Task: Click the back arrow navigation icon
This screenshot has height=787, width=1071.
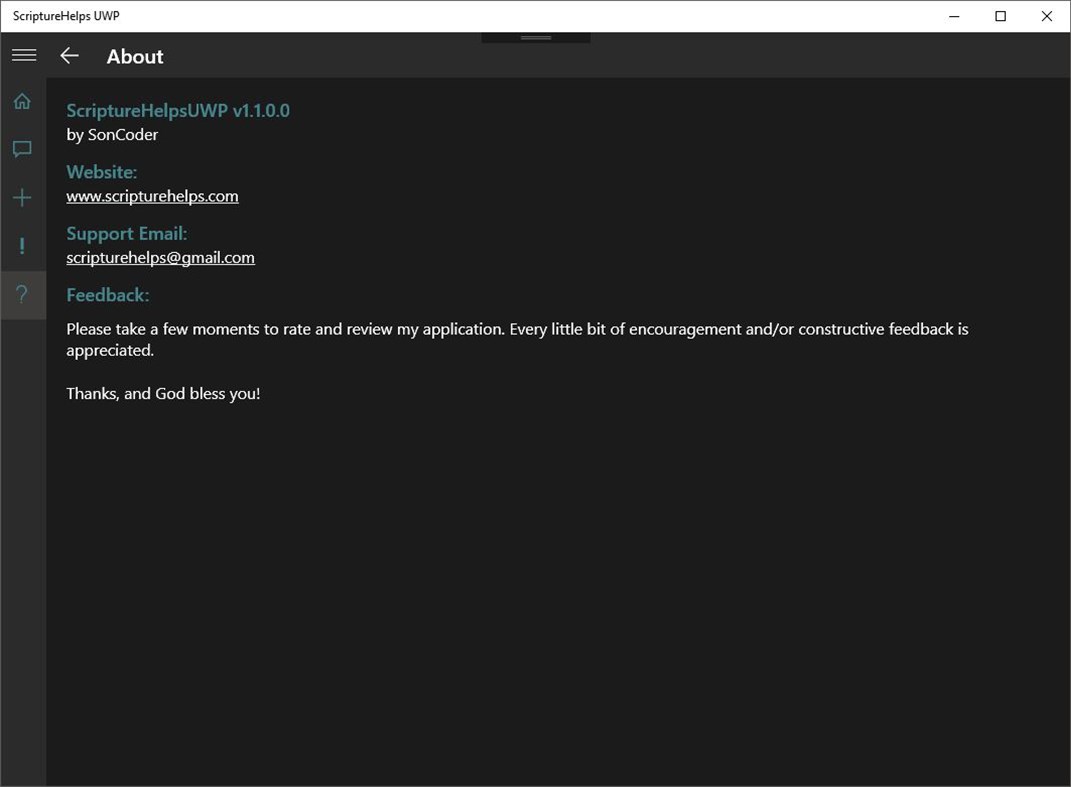Action: click(x=68, y=56)
